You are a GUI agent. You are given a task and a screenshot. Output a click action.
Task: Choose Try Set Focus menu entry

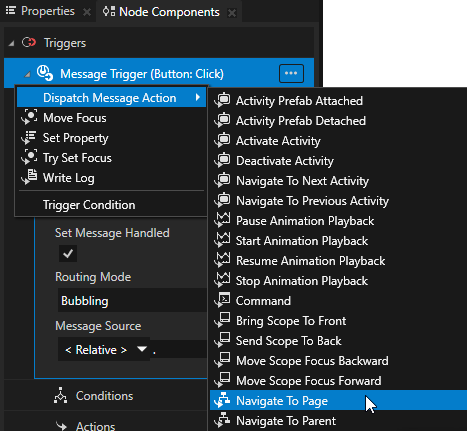pyautogui.click(x=111, y=158)
